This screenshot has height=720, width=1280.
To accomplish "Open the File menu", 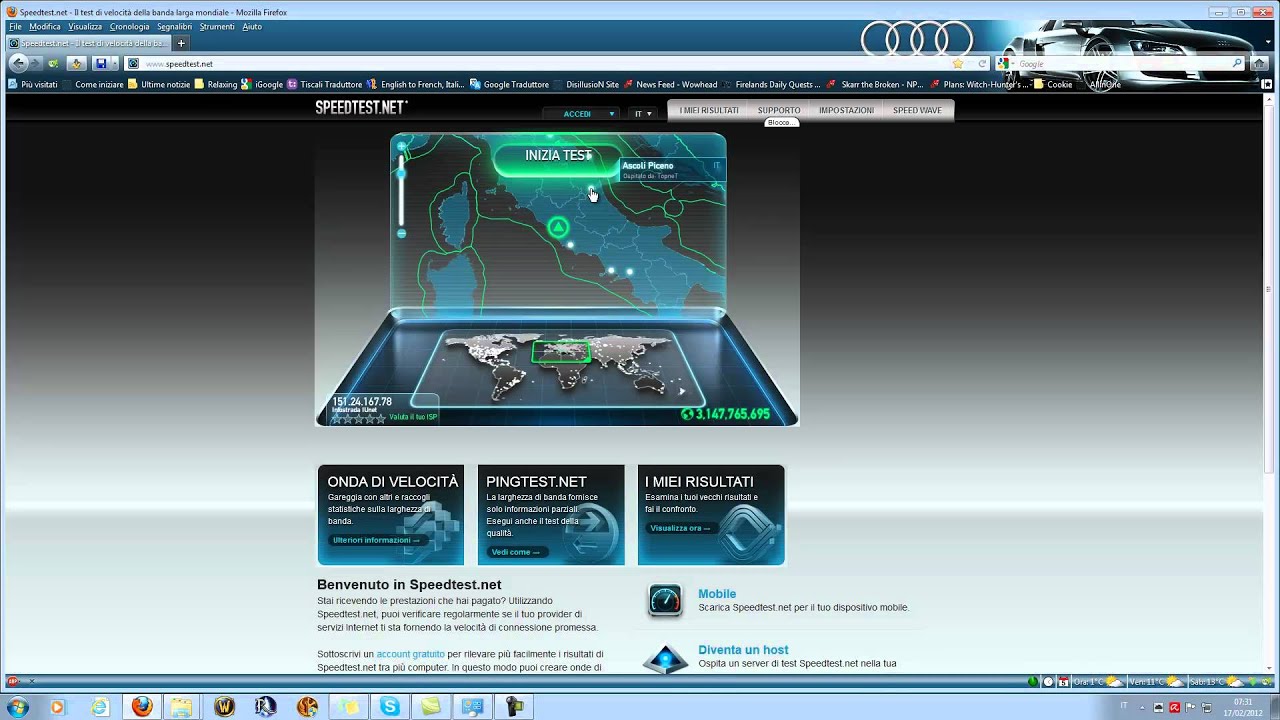I will pyautogui.click(x=15, y=27).
